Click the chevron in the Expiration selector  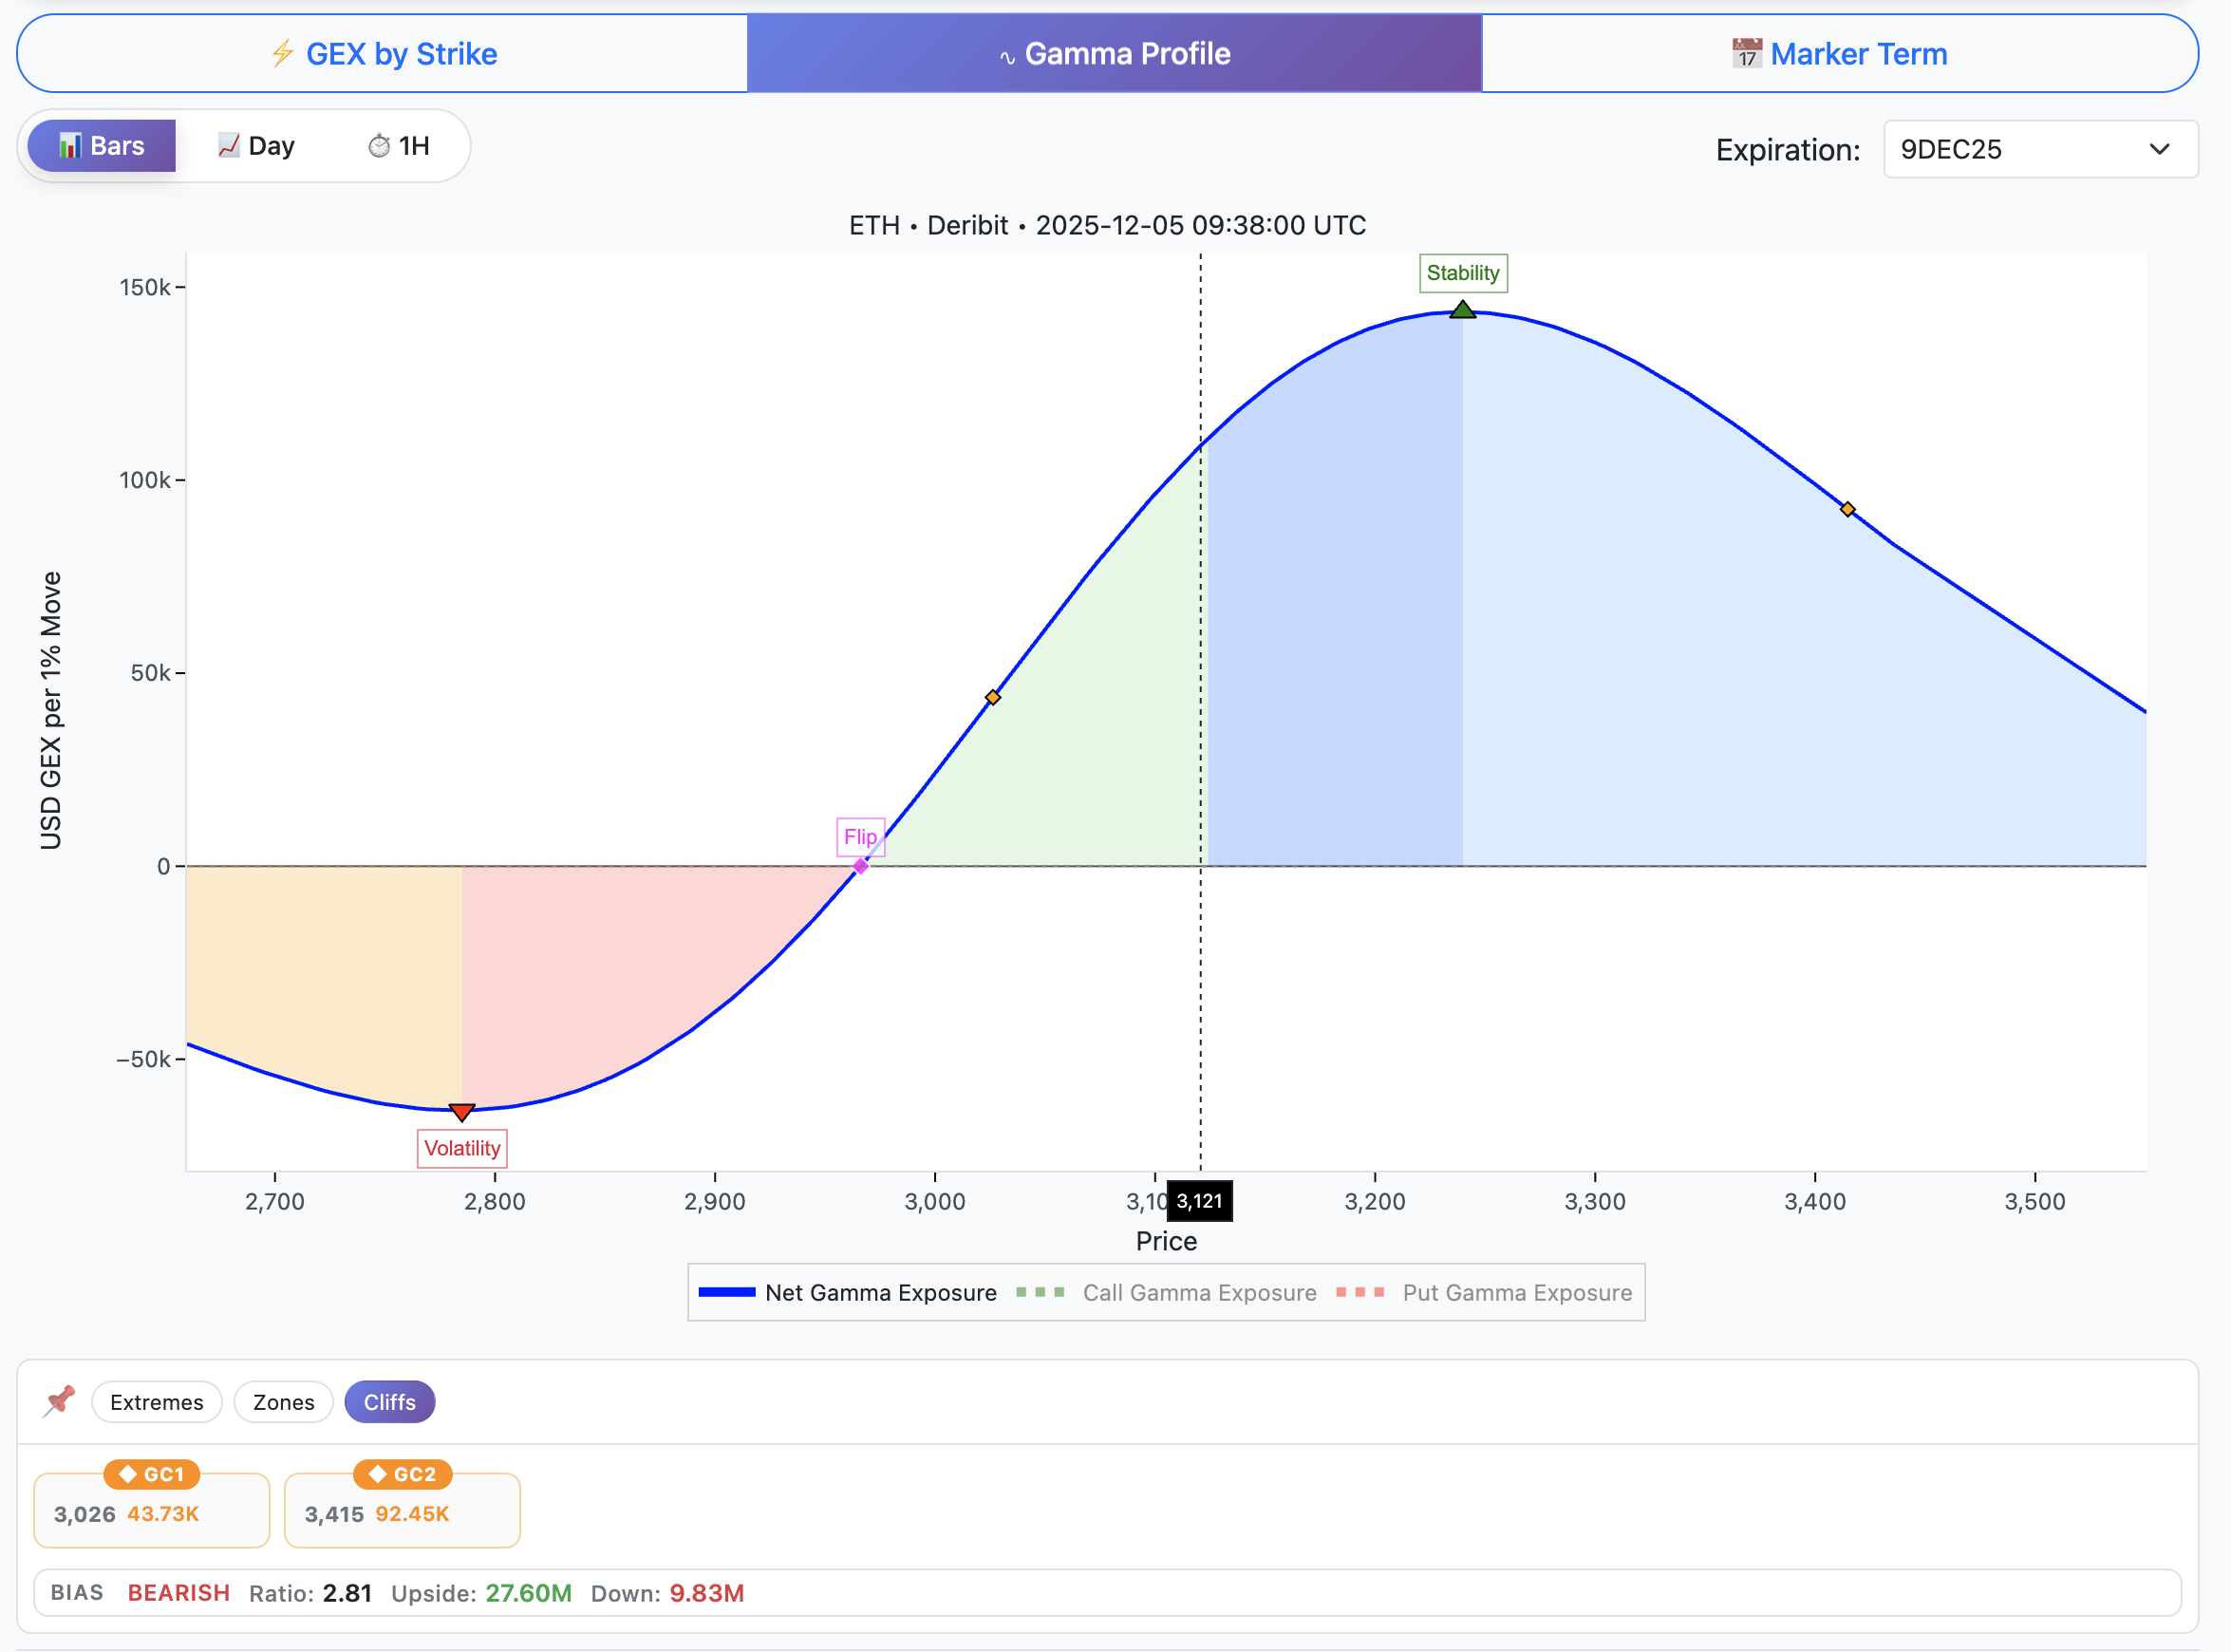click(2160, 149)
